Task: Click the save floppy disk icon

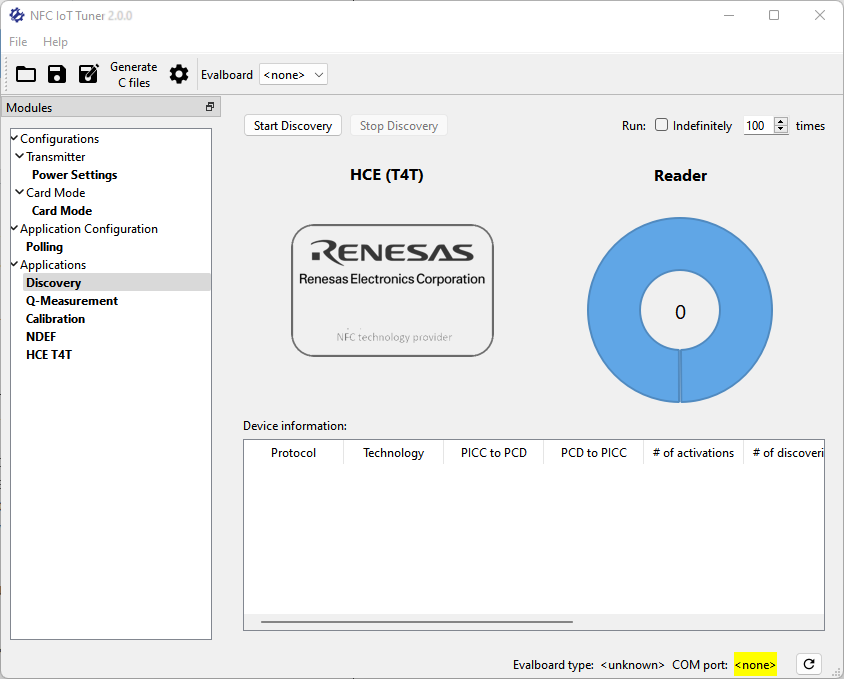Action: click(x=57, y=74)
